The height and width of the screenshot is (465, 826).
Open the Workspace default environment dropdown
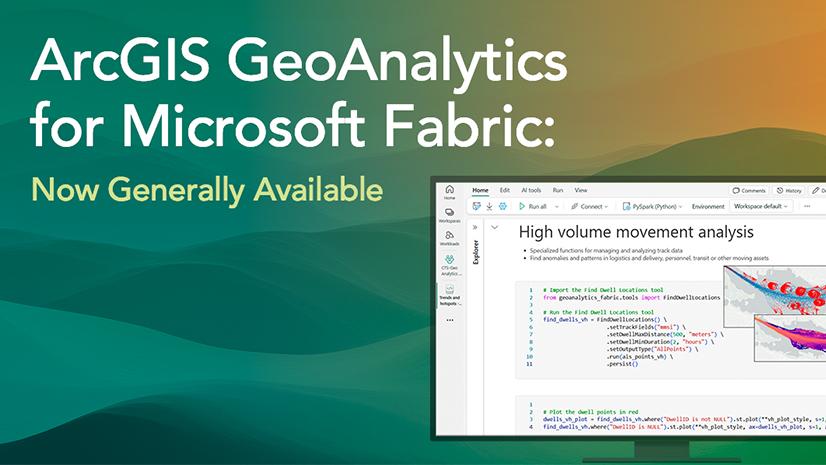(x=761, y=206)
